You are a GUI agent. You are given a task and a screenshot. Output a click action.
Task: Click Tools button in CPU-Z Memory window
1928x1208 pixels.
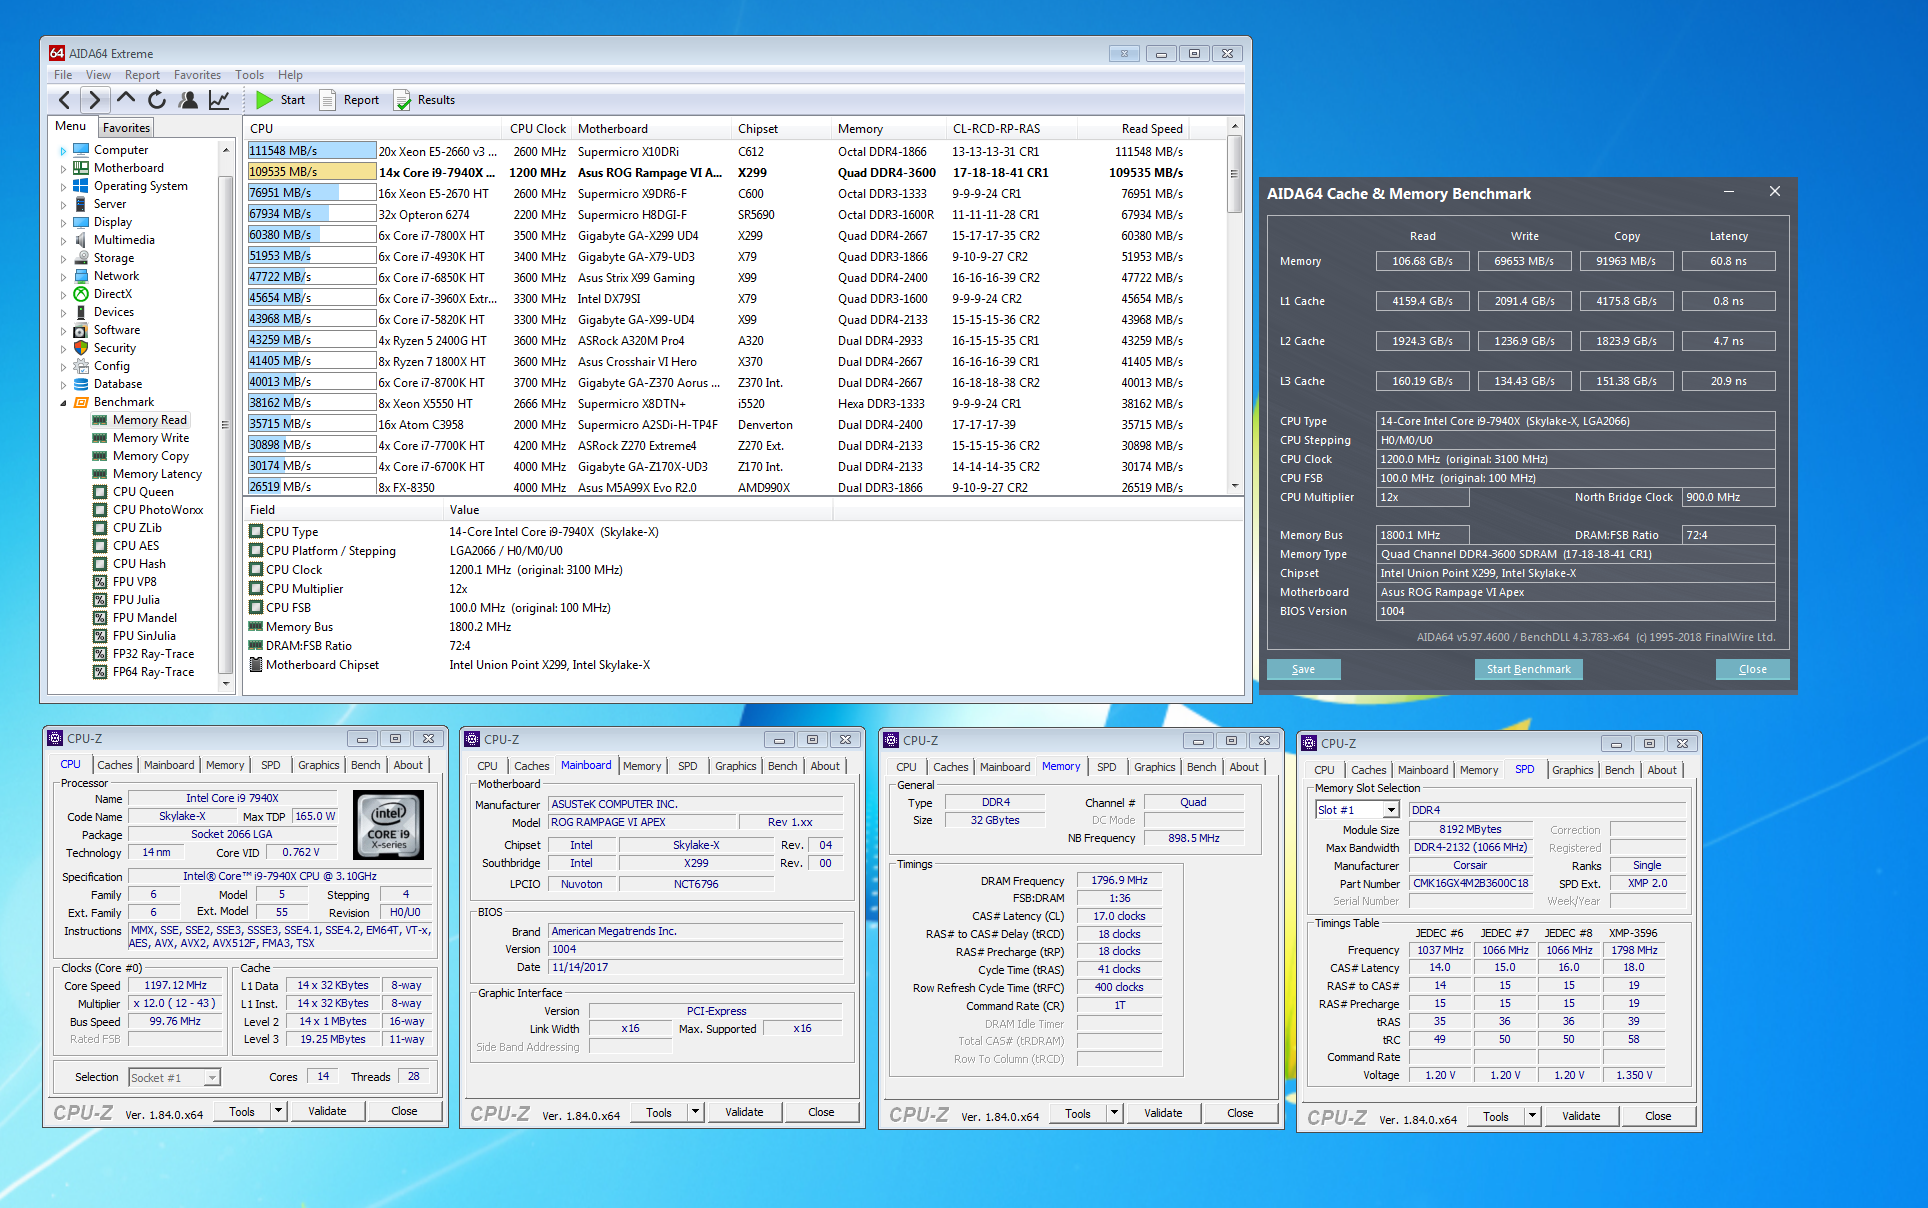(x=1077, y=1113)
